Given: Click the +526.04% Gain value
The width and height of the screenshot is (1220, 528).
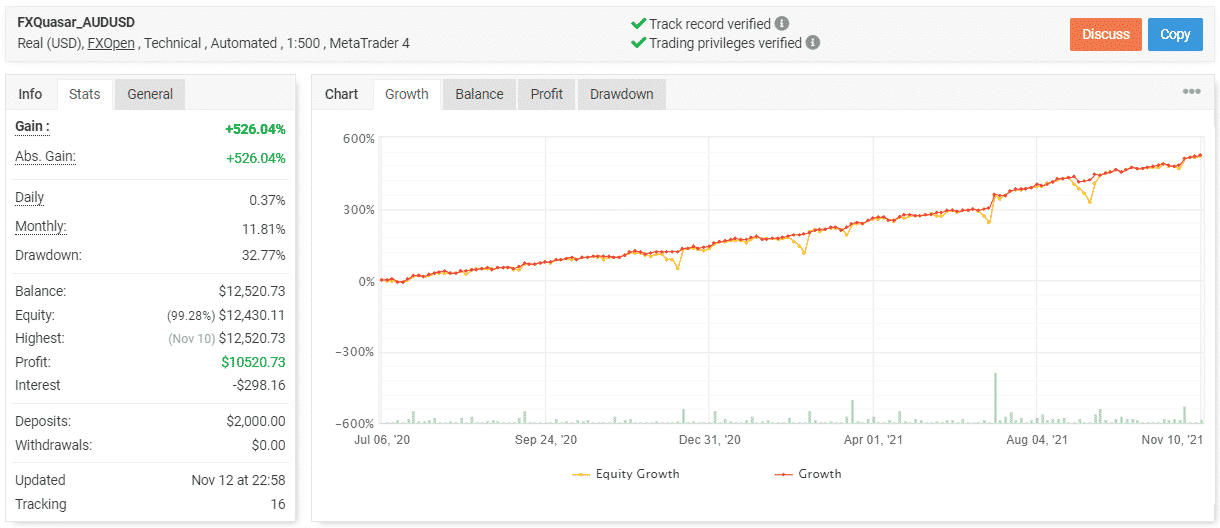Looking at the screenshot, I should pyautogui.click(x=255, y=129).
